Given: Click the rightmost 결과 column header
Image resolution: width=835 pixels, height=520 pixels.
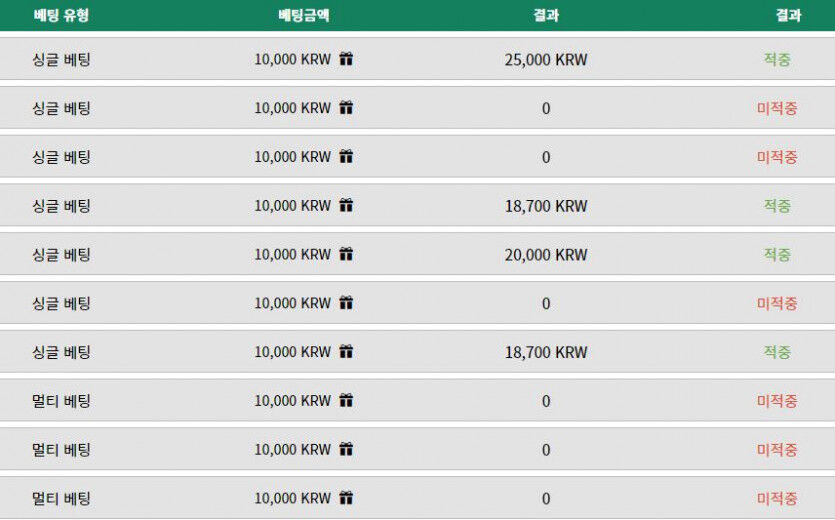Looking at the screenshot, I should (x=788, y=15).
